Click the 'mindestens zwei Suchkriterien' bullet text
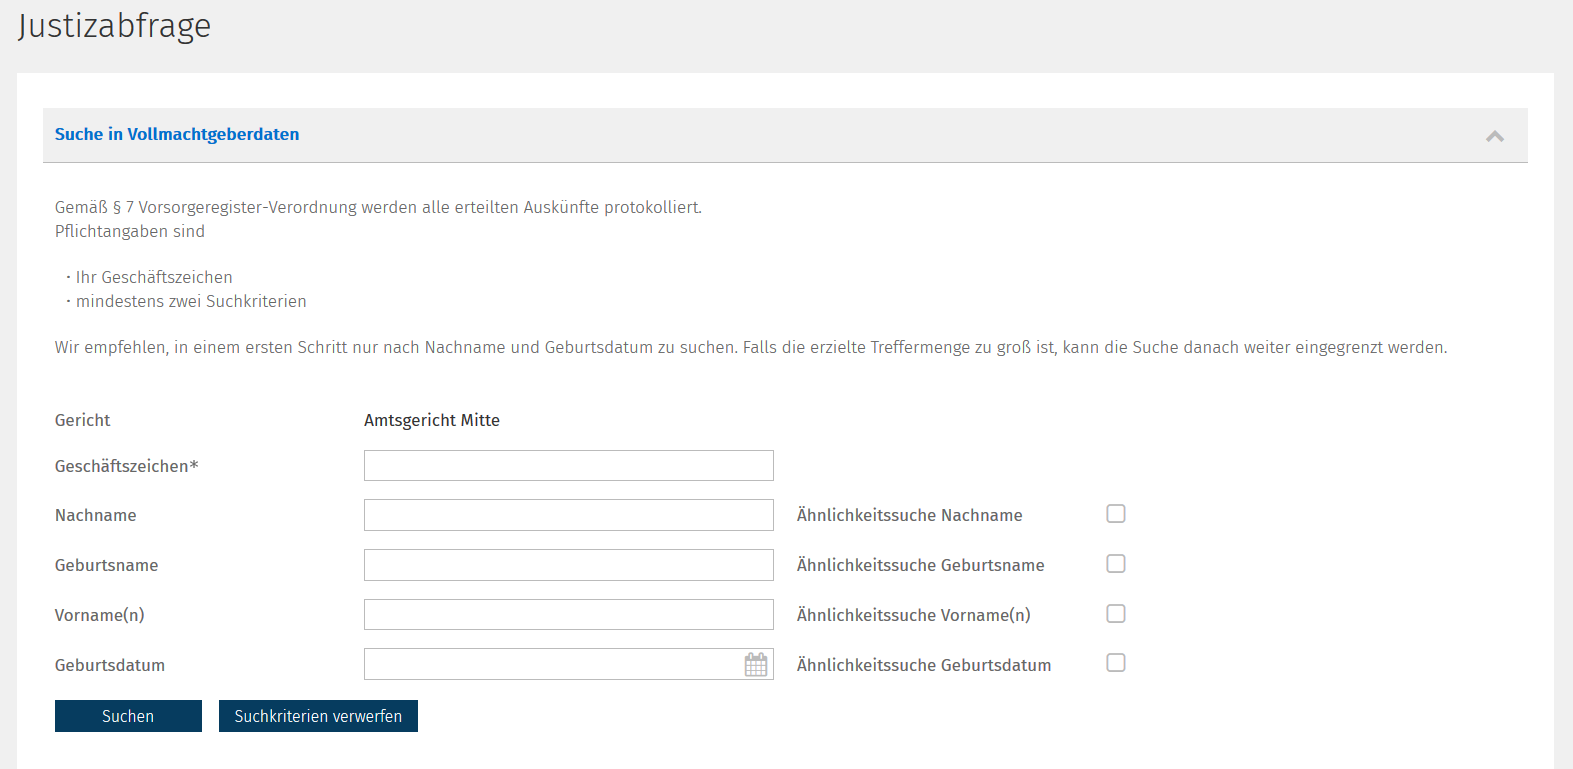The image size is (1573, 769). (x=191, y=301)
